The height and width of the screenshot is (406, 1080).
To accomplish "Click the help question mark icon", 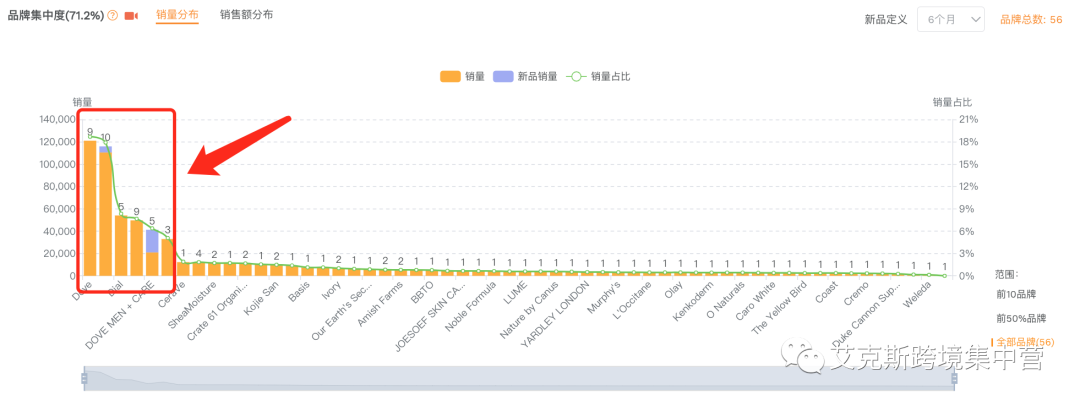I will pyautogui.click(x=112, y=16).
